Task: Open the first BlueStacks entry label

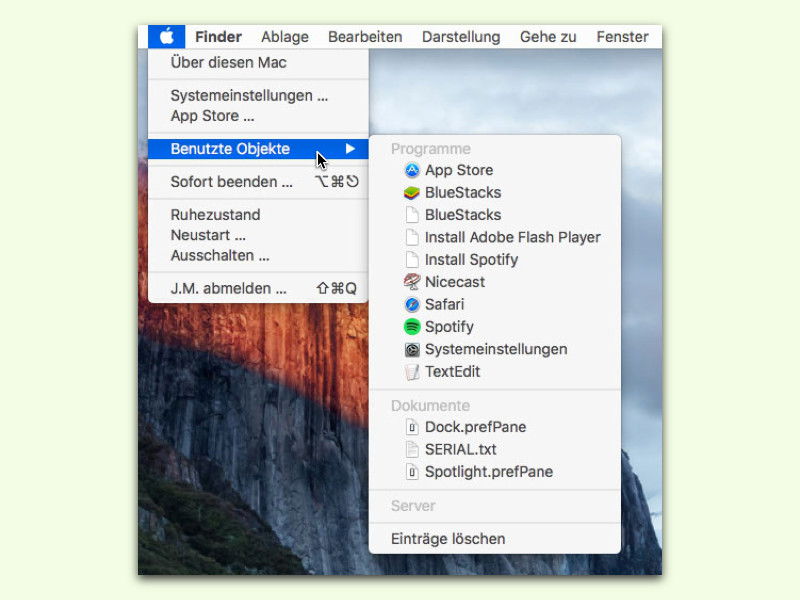Action: (x=463, y=192)
